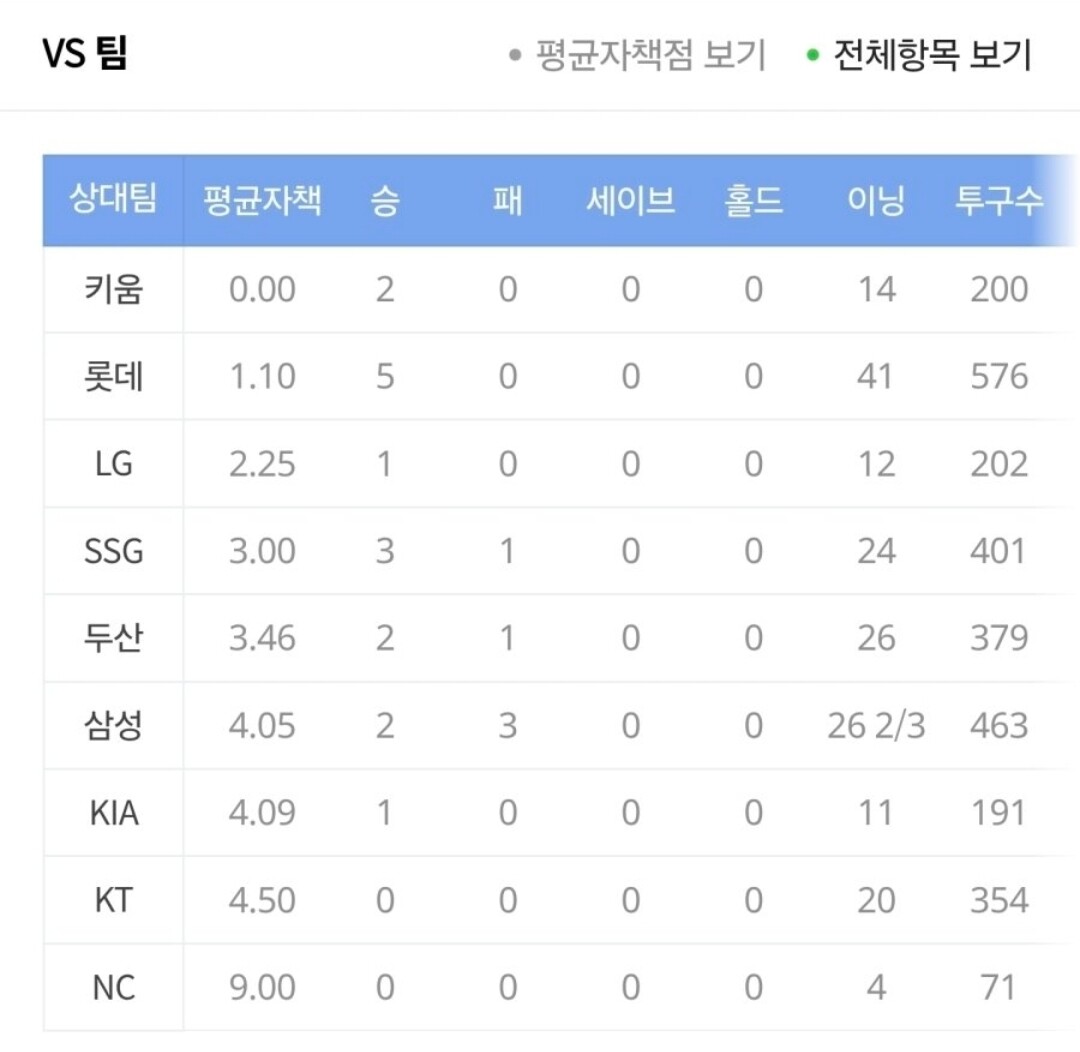Click the 패 column header
Image resolution: width=1080 pixels, height=1052 pixels.
[508, 200]
